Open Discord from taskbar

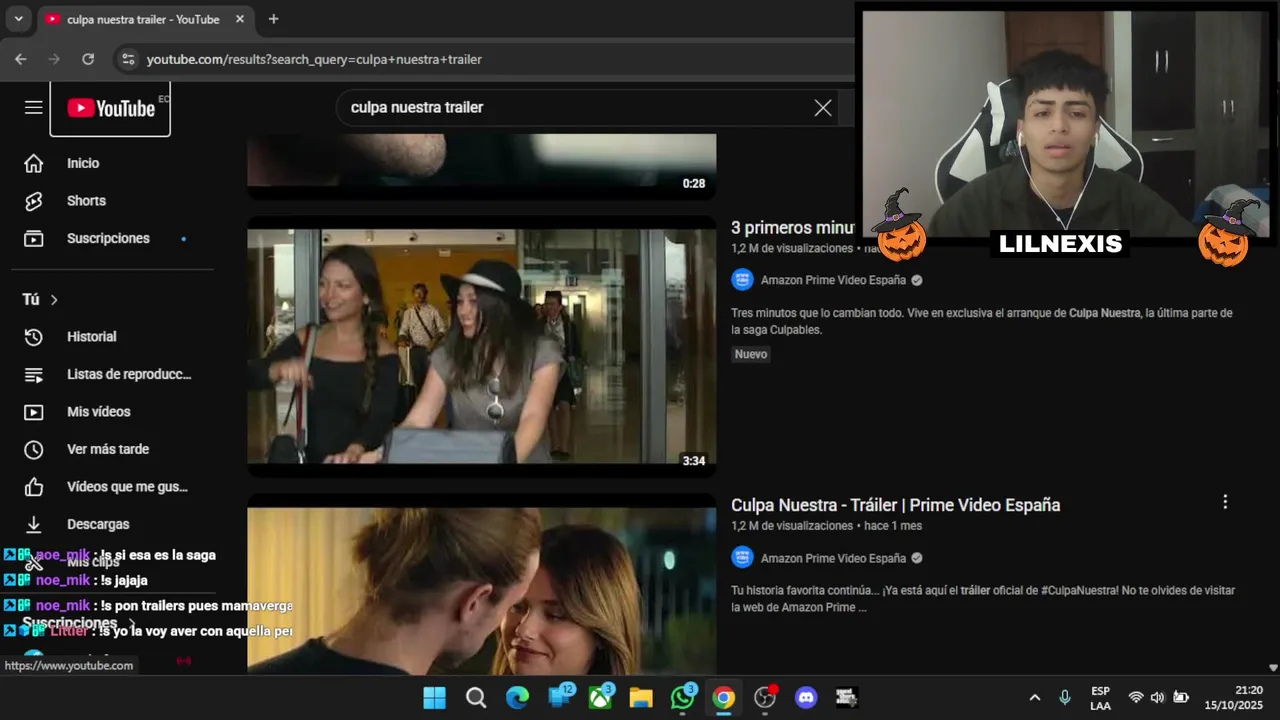pos(806,697)
